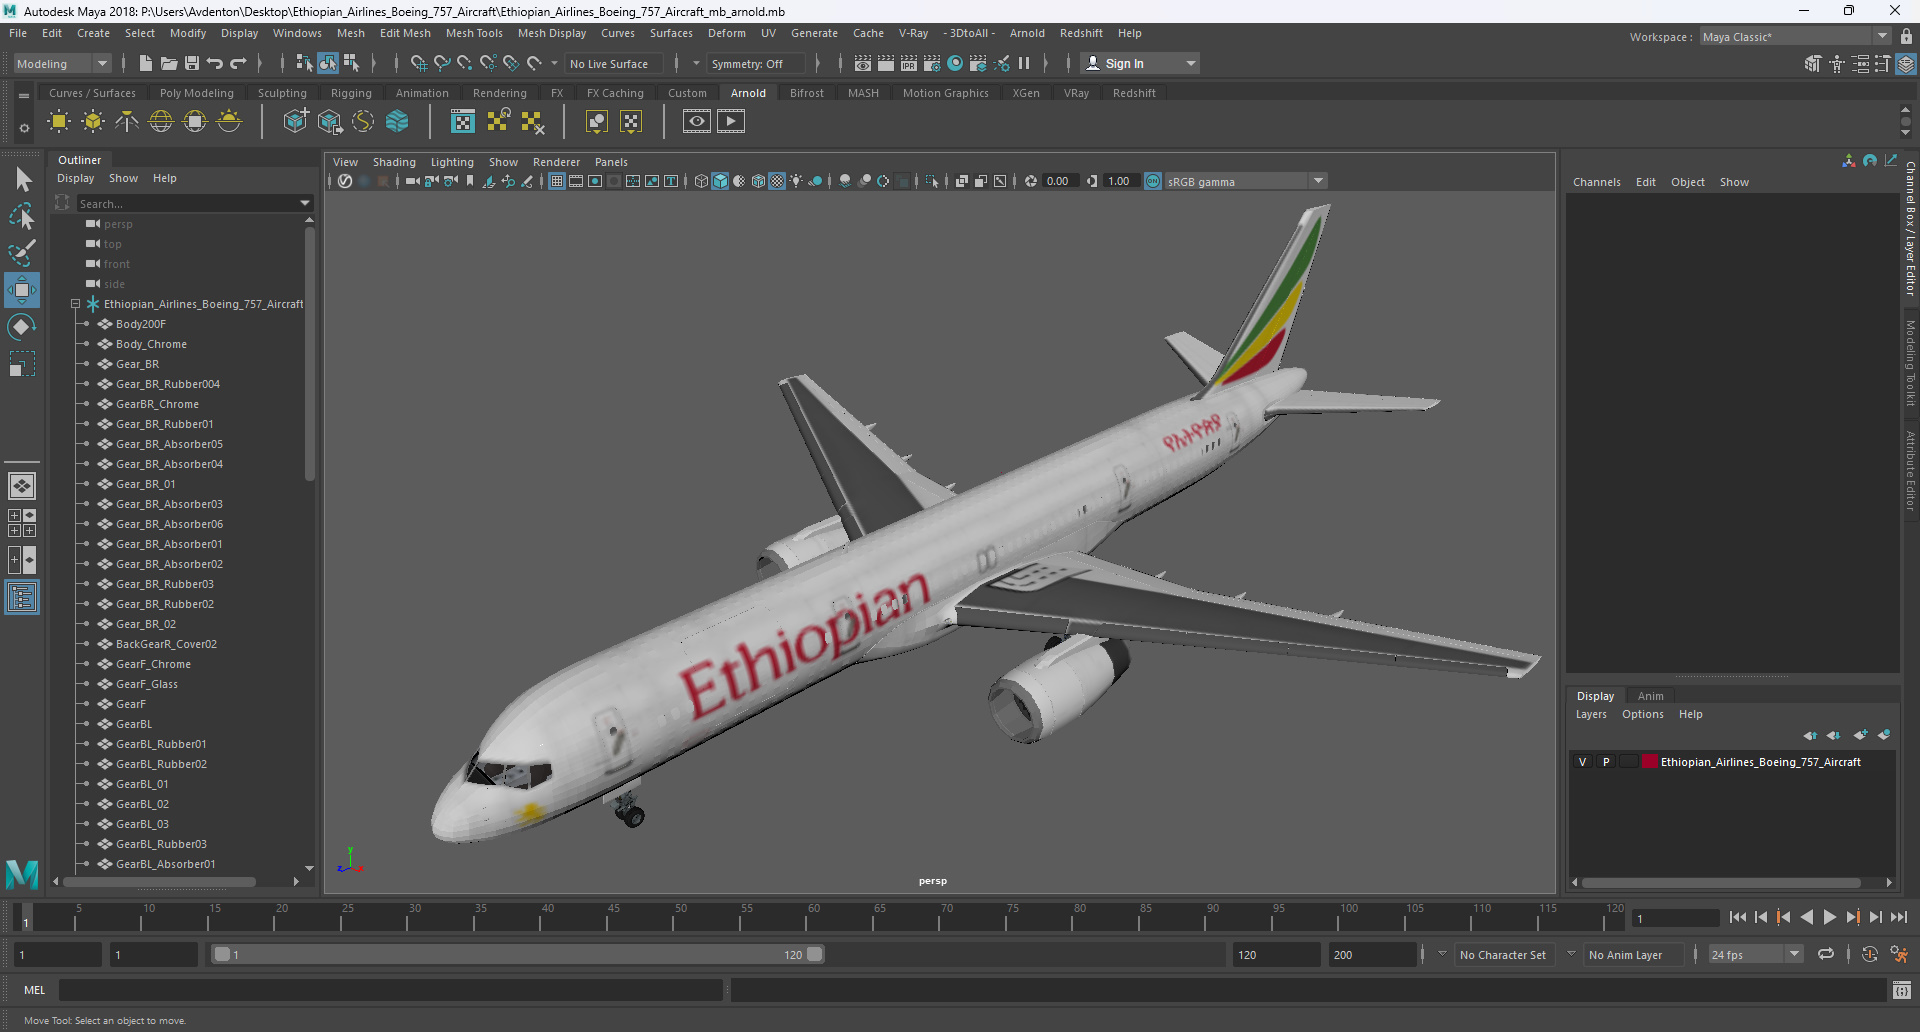The height and width of the screenshot is (1032, 1920).
Task: Click the Save Scene disk icon
Action: [192, 63]
